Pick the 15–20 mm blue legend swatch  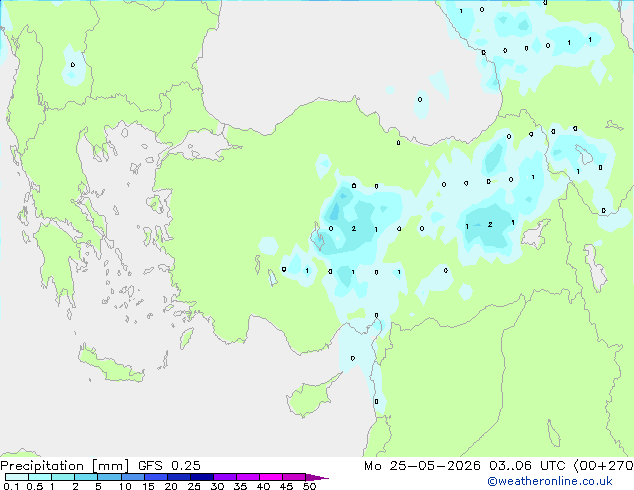[155, 477]
